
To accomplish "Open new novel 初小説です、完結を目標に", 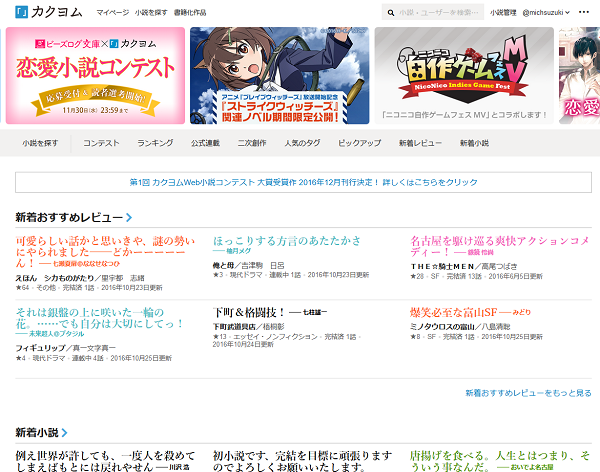I will click(302, 461).
